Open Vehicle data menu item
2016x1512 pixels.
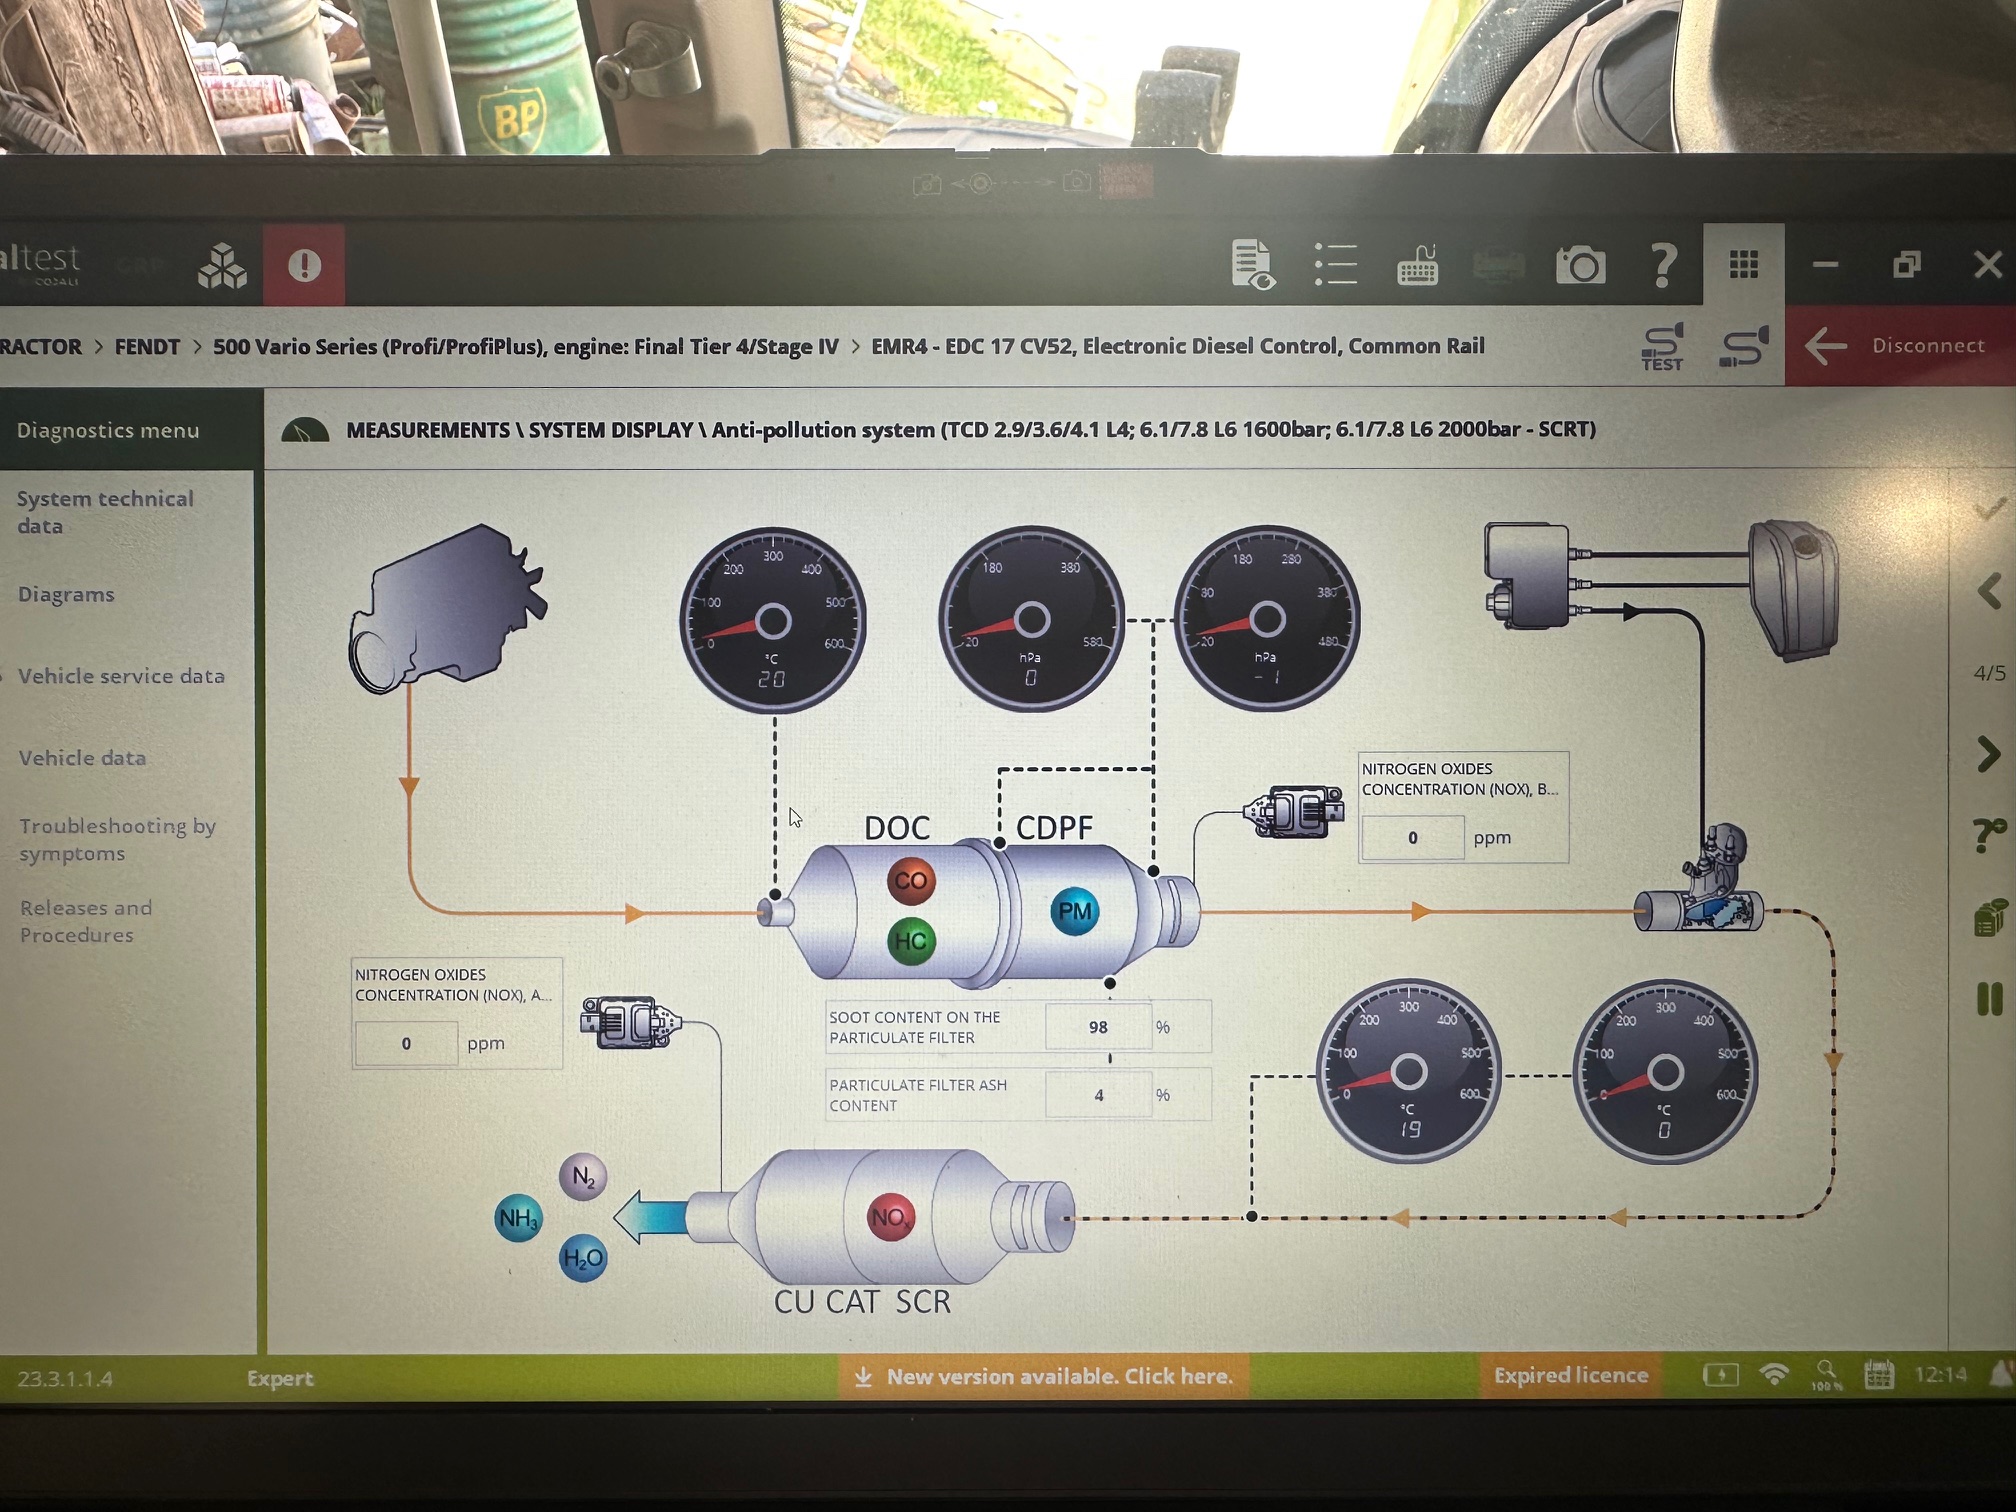click(x=82, y=758)
